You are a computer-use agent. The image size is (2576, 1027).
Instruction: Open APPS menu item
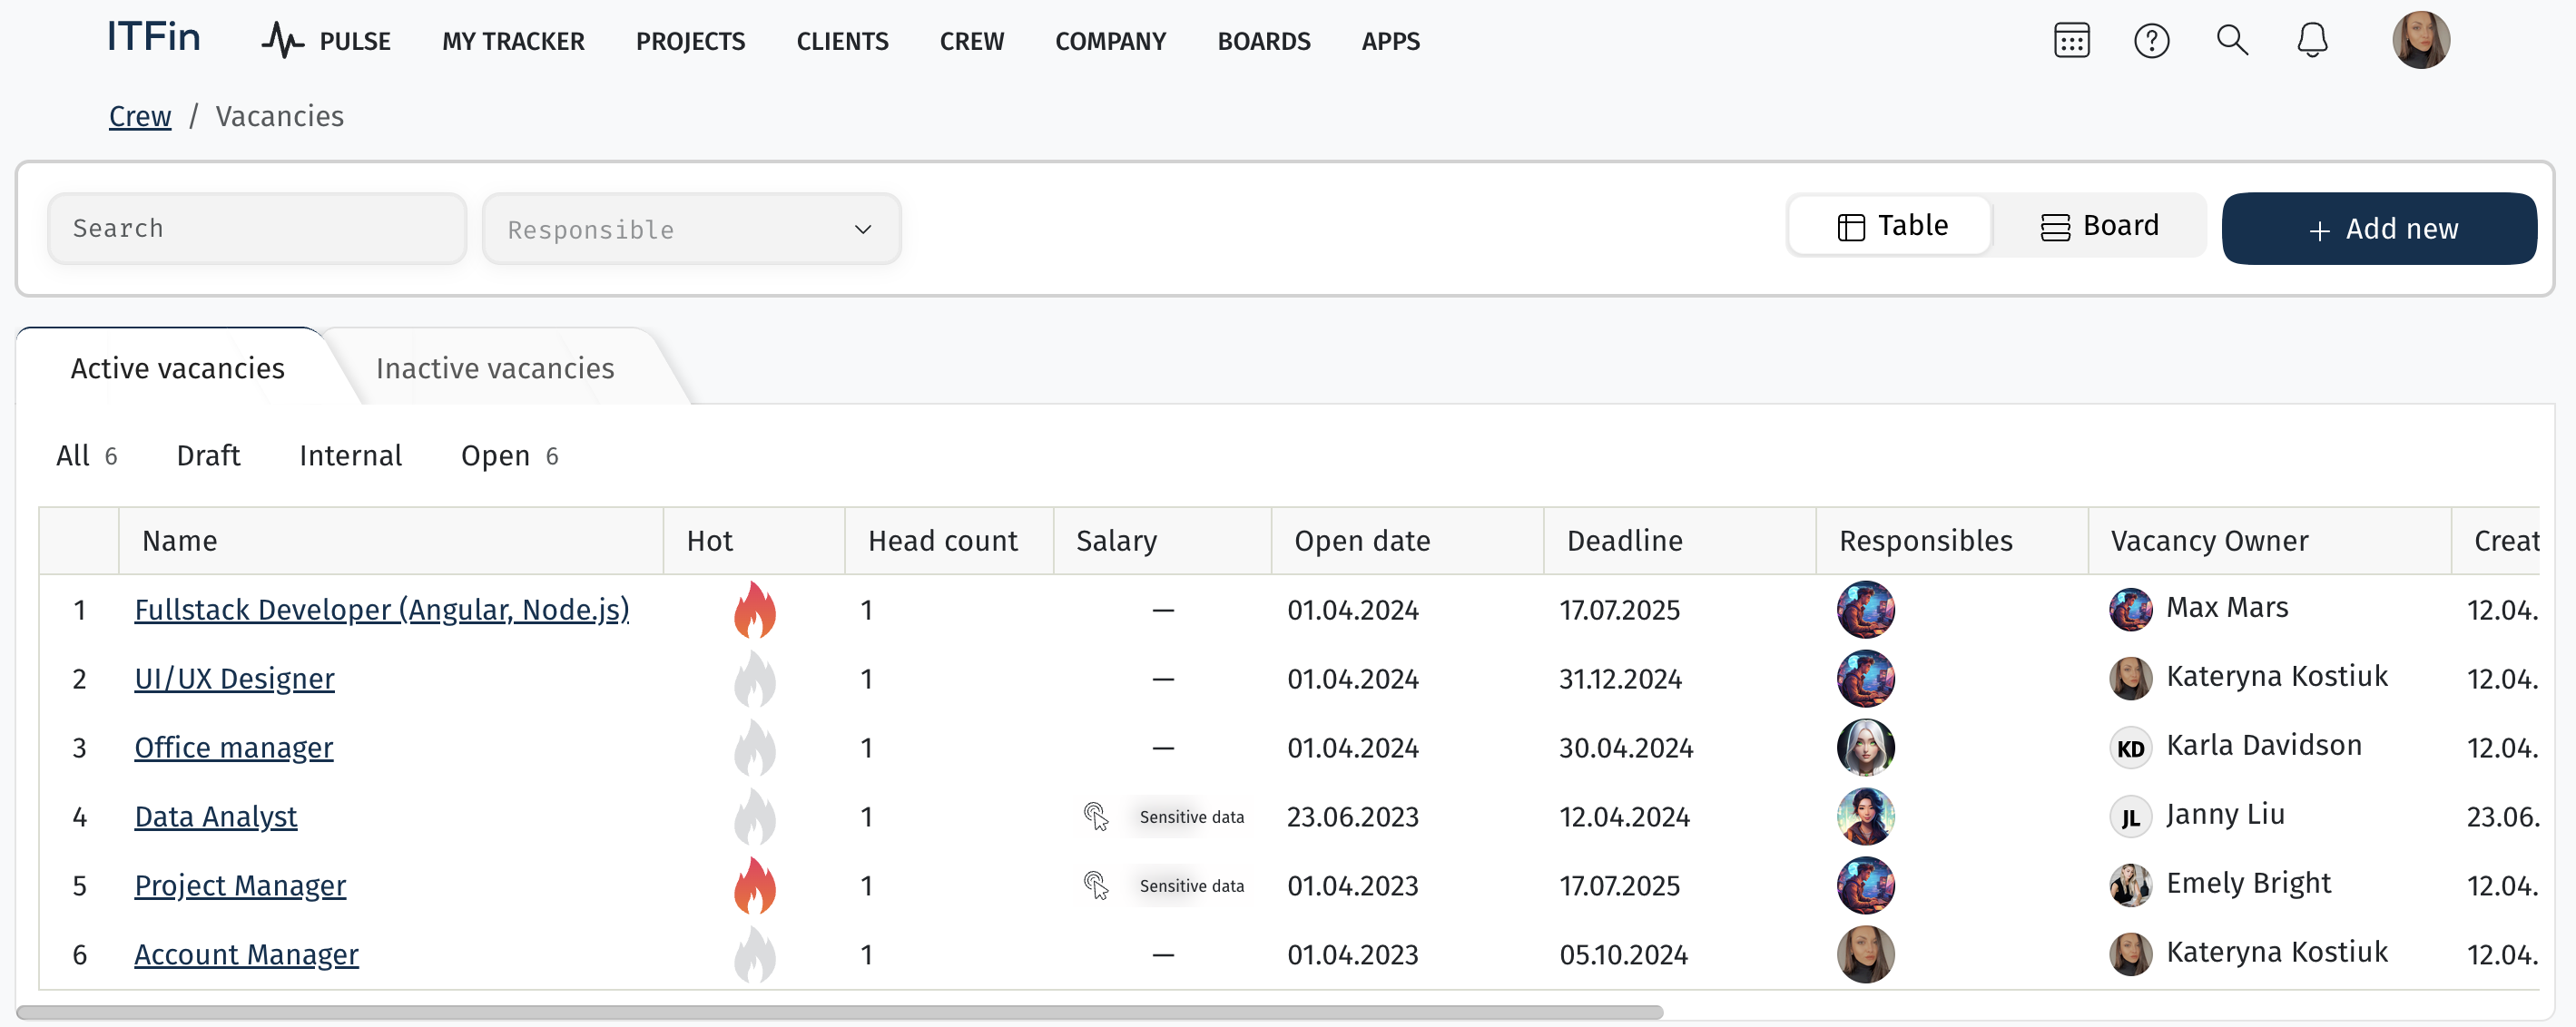pyautogui.click(x=1390, y=41)
